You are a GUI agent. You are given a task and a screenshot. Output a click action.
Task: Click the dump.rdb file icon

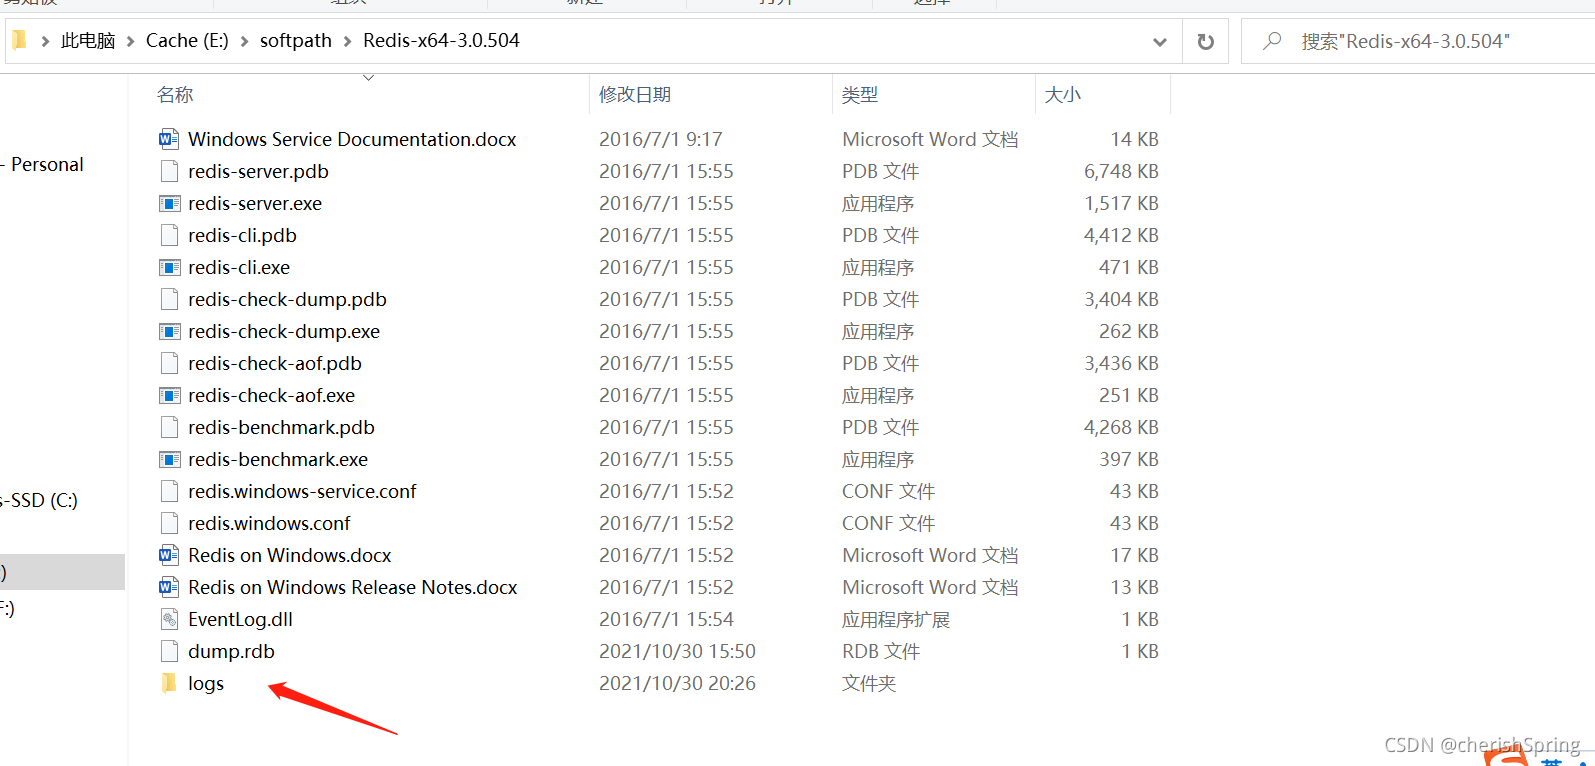pyautogui.click(x=170, y=651)
